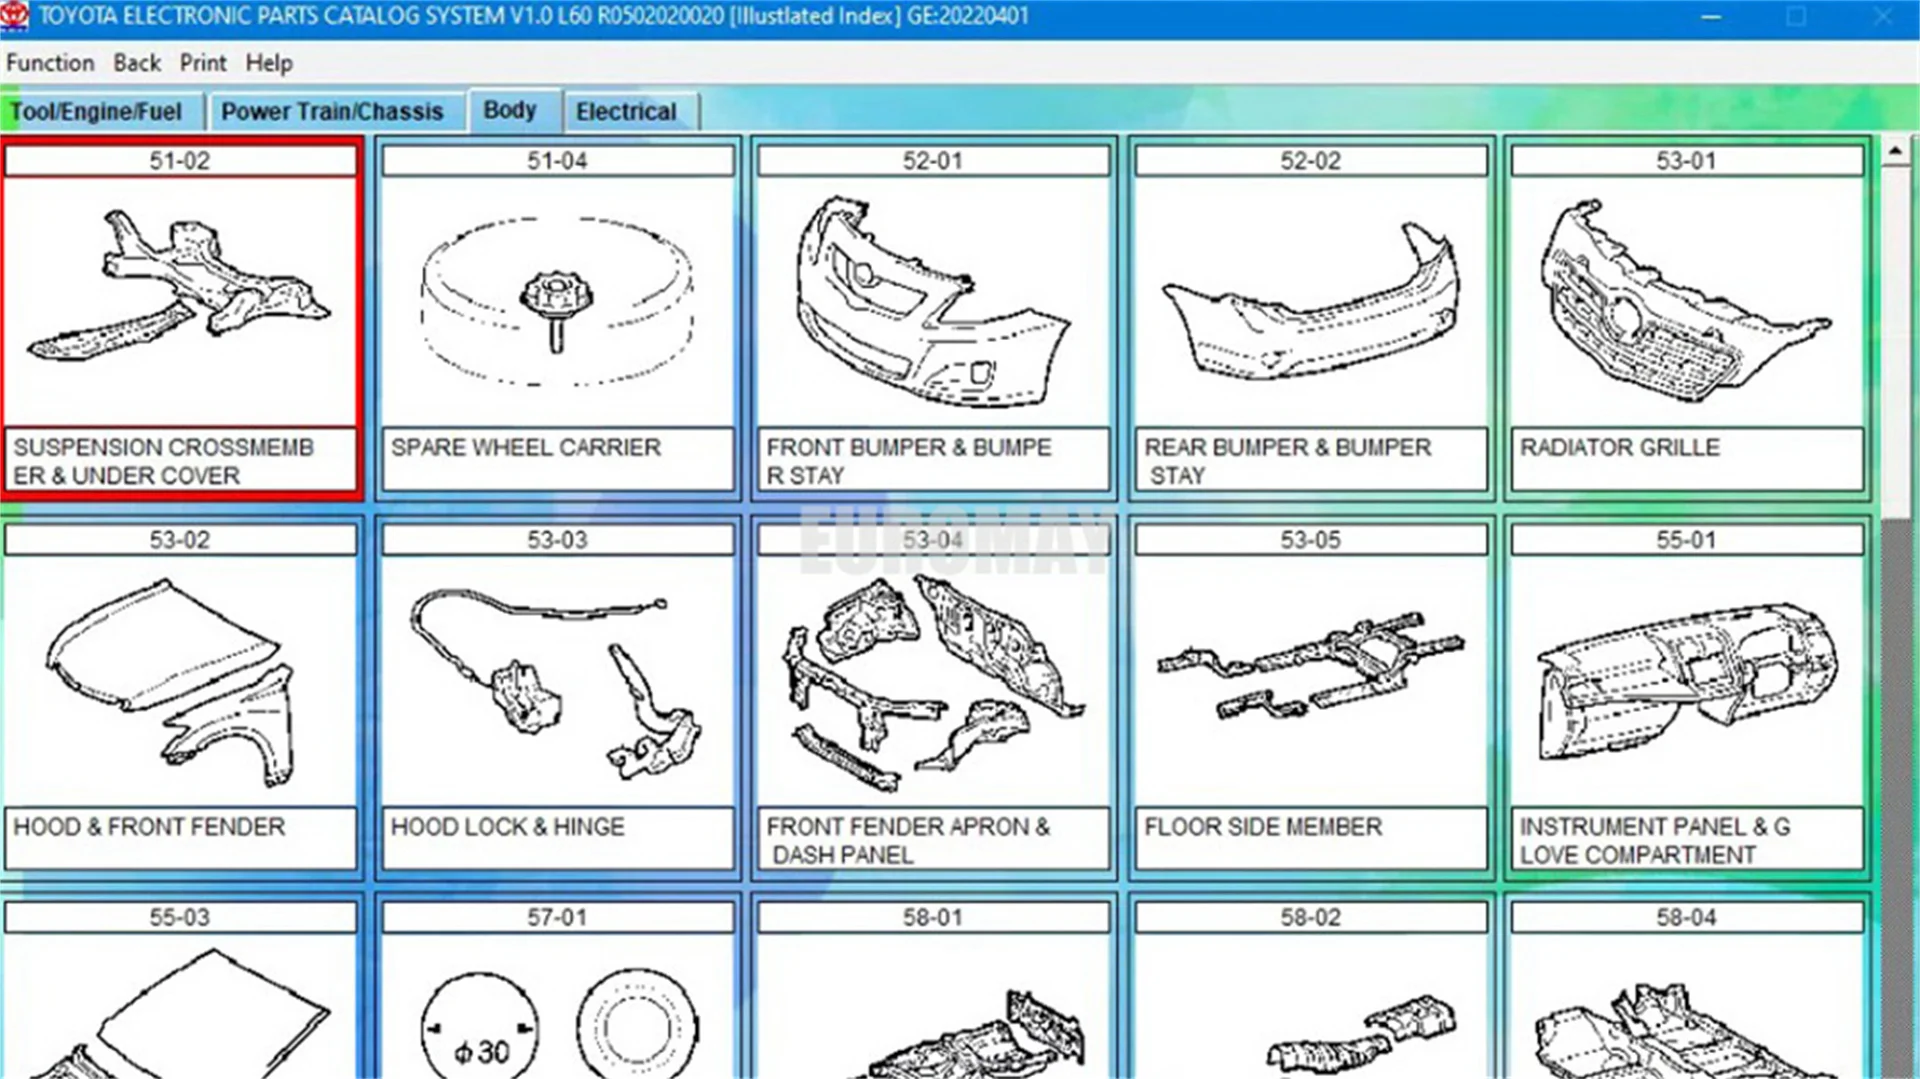
Task: Open the front bumper illustration 52-01
Action: pyautogui.click(x=934, y=302)
